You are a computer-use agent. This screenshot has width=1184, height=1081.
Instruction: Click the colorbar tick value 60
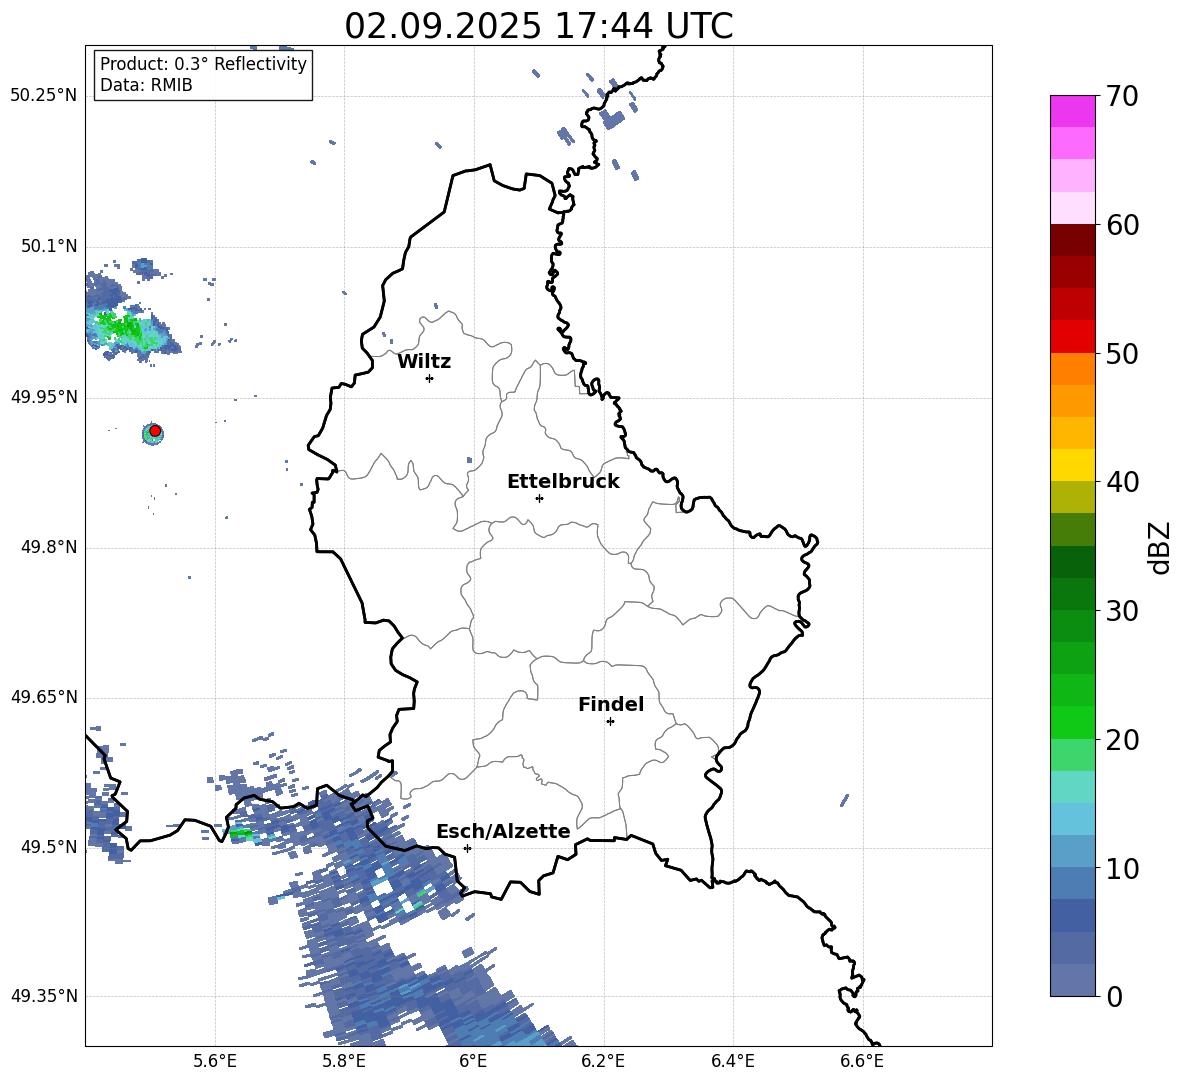(1122, 225)
